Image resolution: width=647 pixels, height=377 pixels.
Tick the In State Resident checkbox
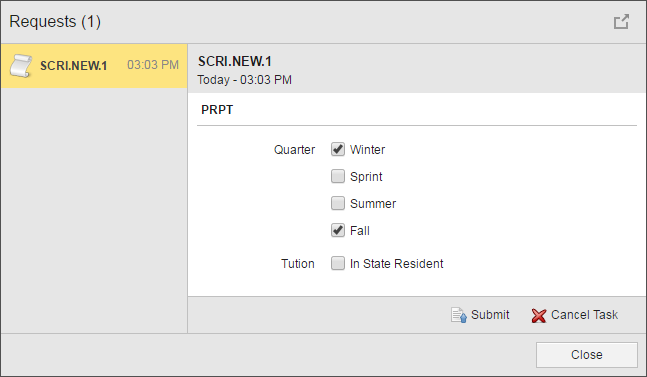pyautogui.click(x=338, y=263)
